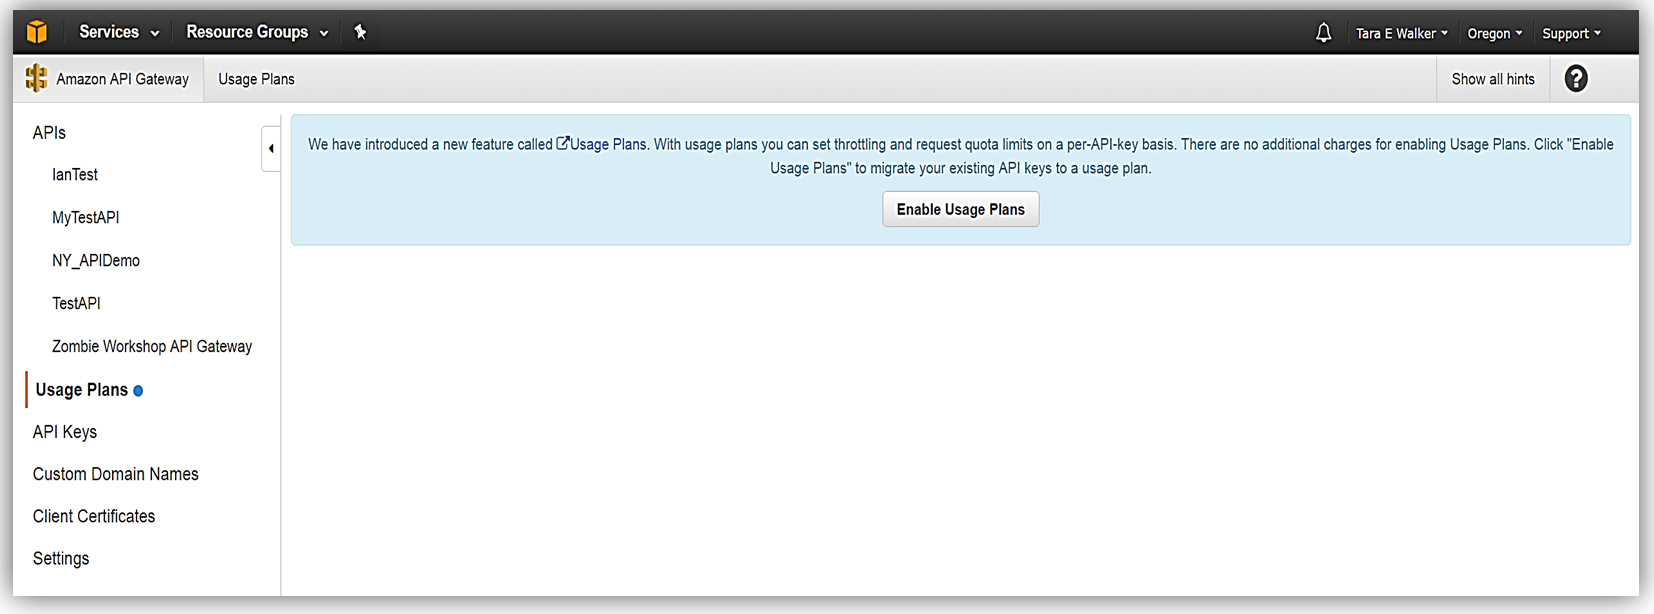Go to API Keys section
This screenshot has height=614, width=1654.
pyautogui.click(x=65, y=432)
